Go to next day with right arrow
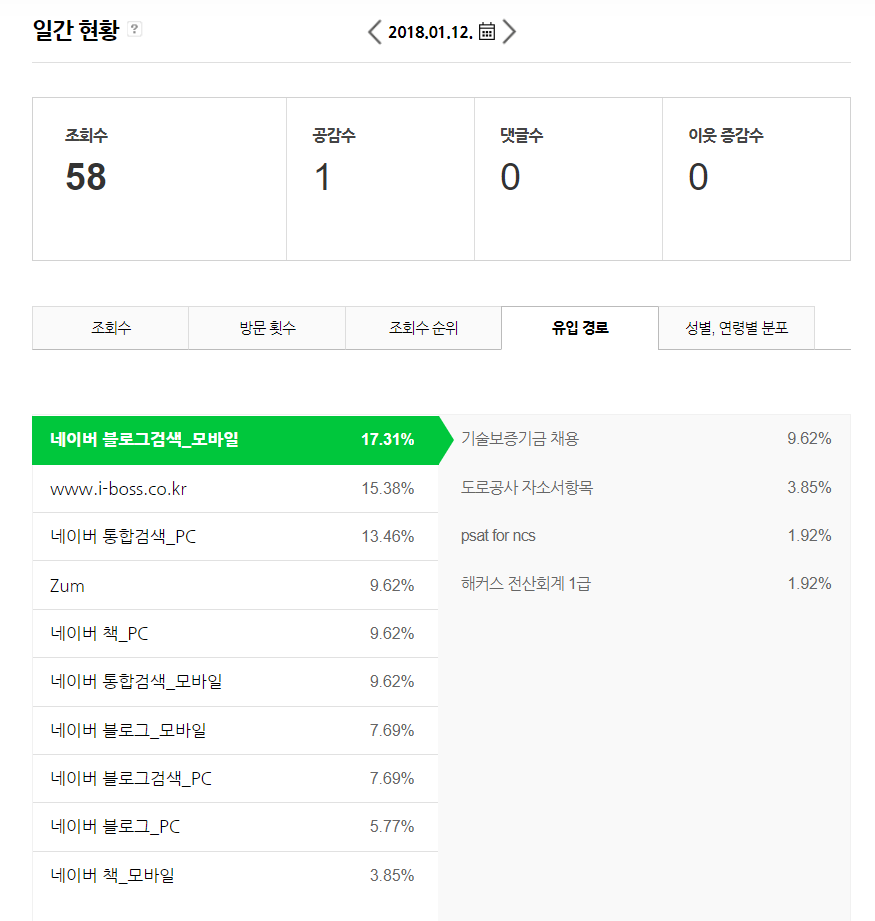The image size is (875, 921). (x=510, y=32)
